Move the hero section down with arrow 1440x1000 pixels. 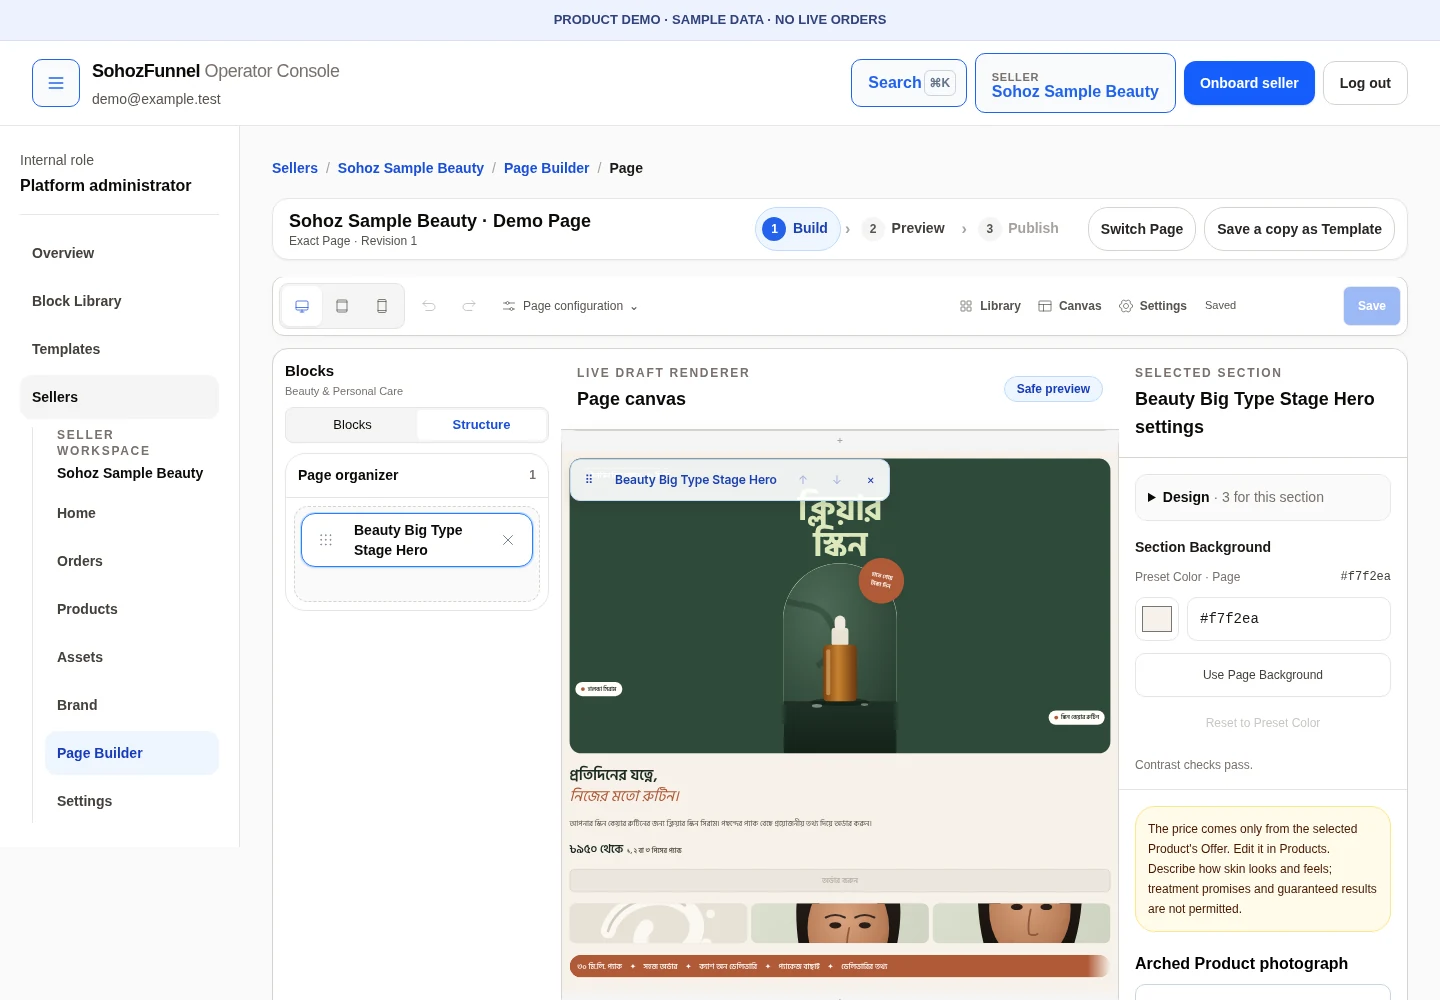(837, 480)
